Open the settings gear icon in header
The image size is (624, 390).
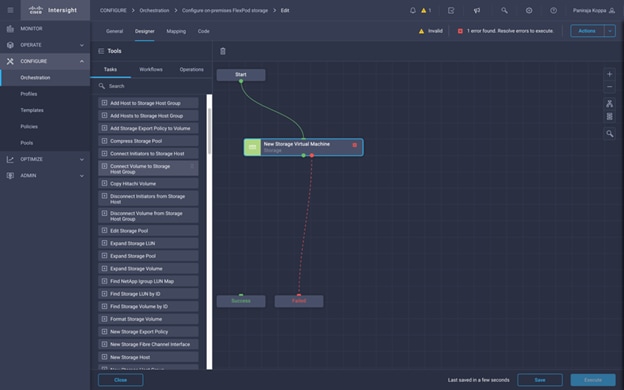[x=529, y=11]
